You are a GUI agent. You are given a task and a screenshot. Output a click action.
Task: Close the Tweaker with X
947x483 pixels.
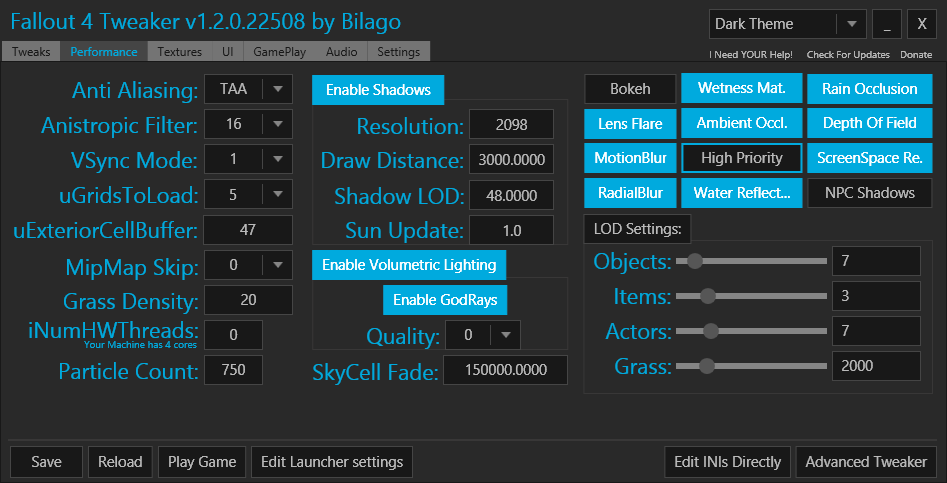(x=922, y=24)
